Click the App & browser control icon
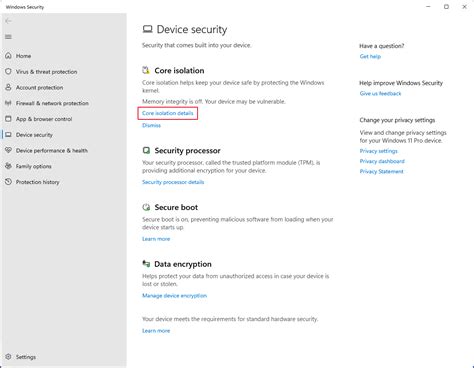This screenshot has width=474, height=368. [8, 119]
